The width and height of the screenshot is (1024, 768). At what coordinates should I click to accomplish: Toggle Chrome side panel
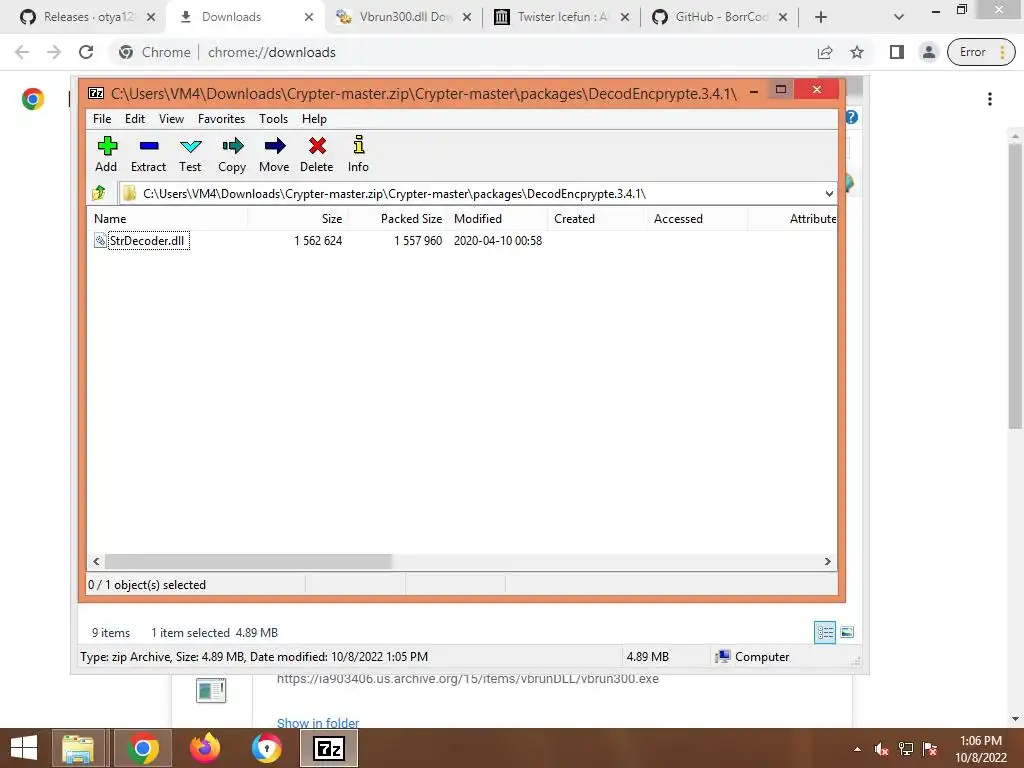(897, 52)
